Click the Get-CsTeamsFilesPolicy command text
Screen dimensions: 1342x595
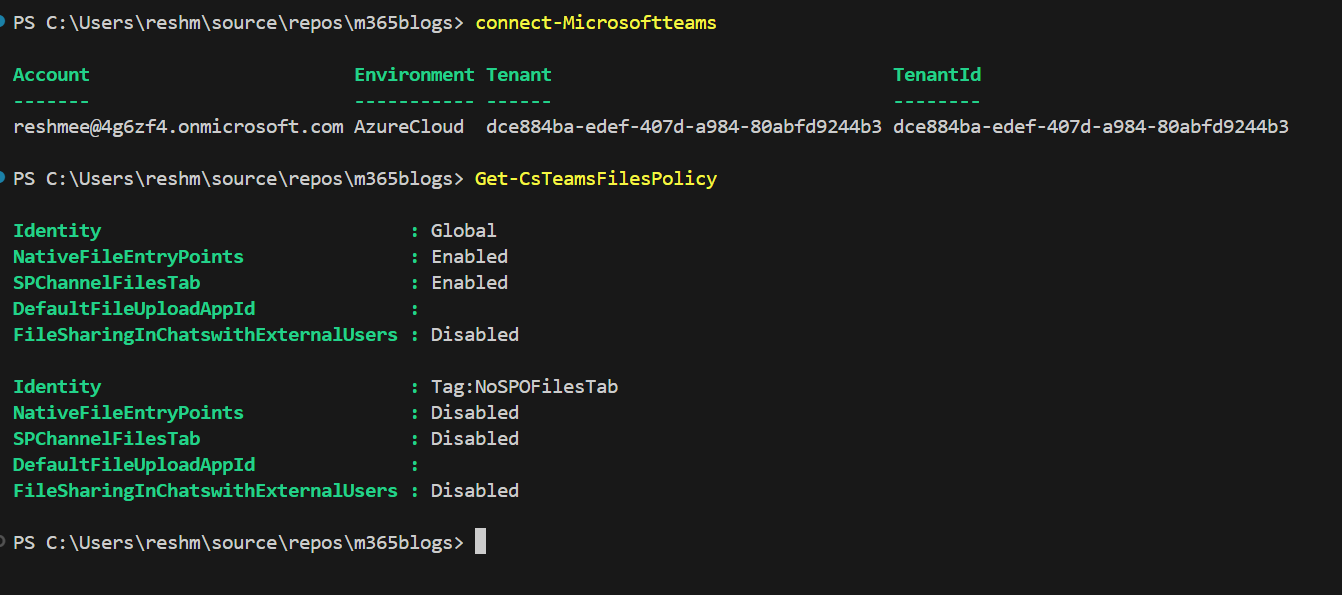point(596,179)
